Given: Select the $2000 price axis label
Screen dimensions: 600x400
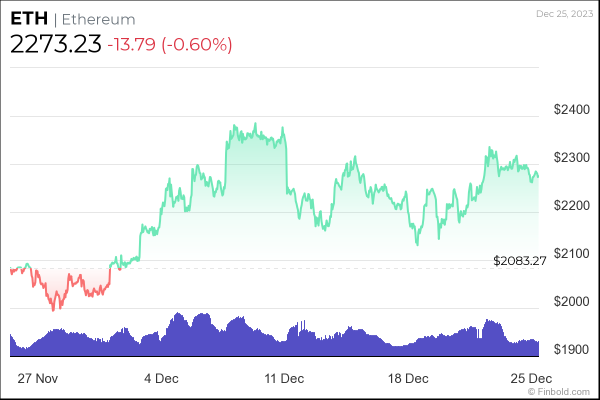Looking at the screenshot, I should pos(571,301).
